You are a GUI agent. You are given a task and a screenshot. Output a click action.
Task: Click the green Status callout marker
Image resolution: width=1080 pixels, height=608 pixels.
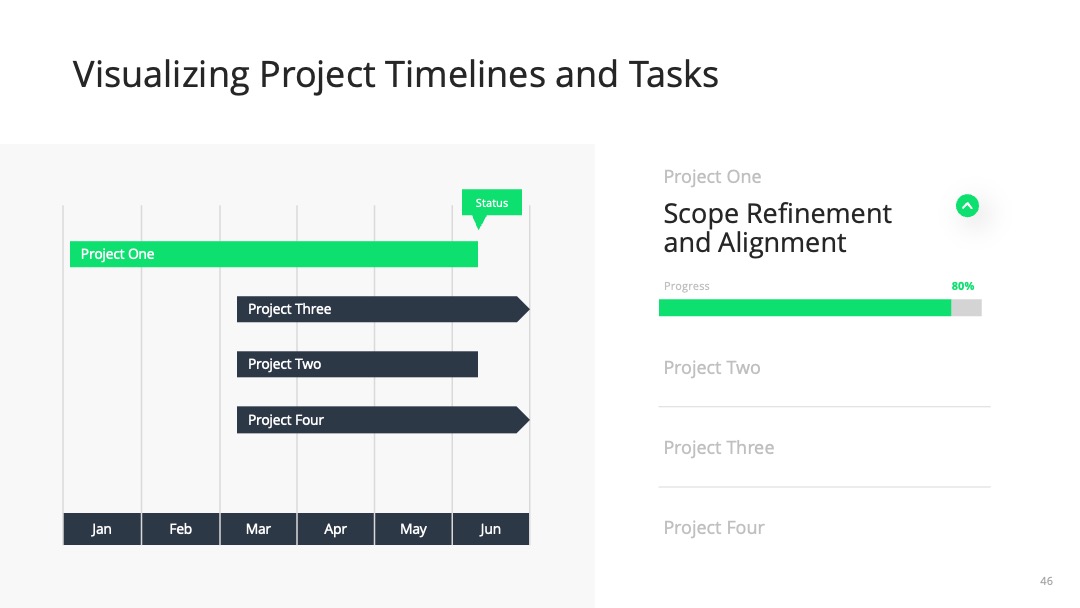tap(491, 203)
